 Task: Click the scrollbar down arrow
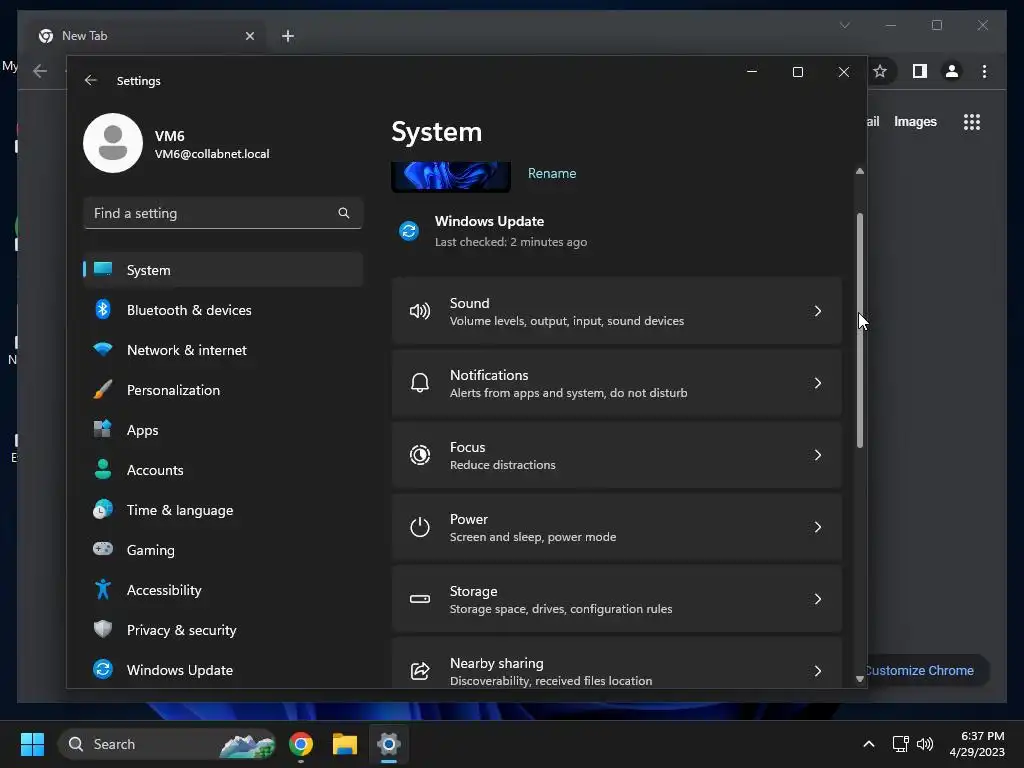859,679
